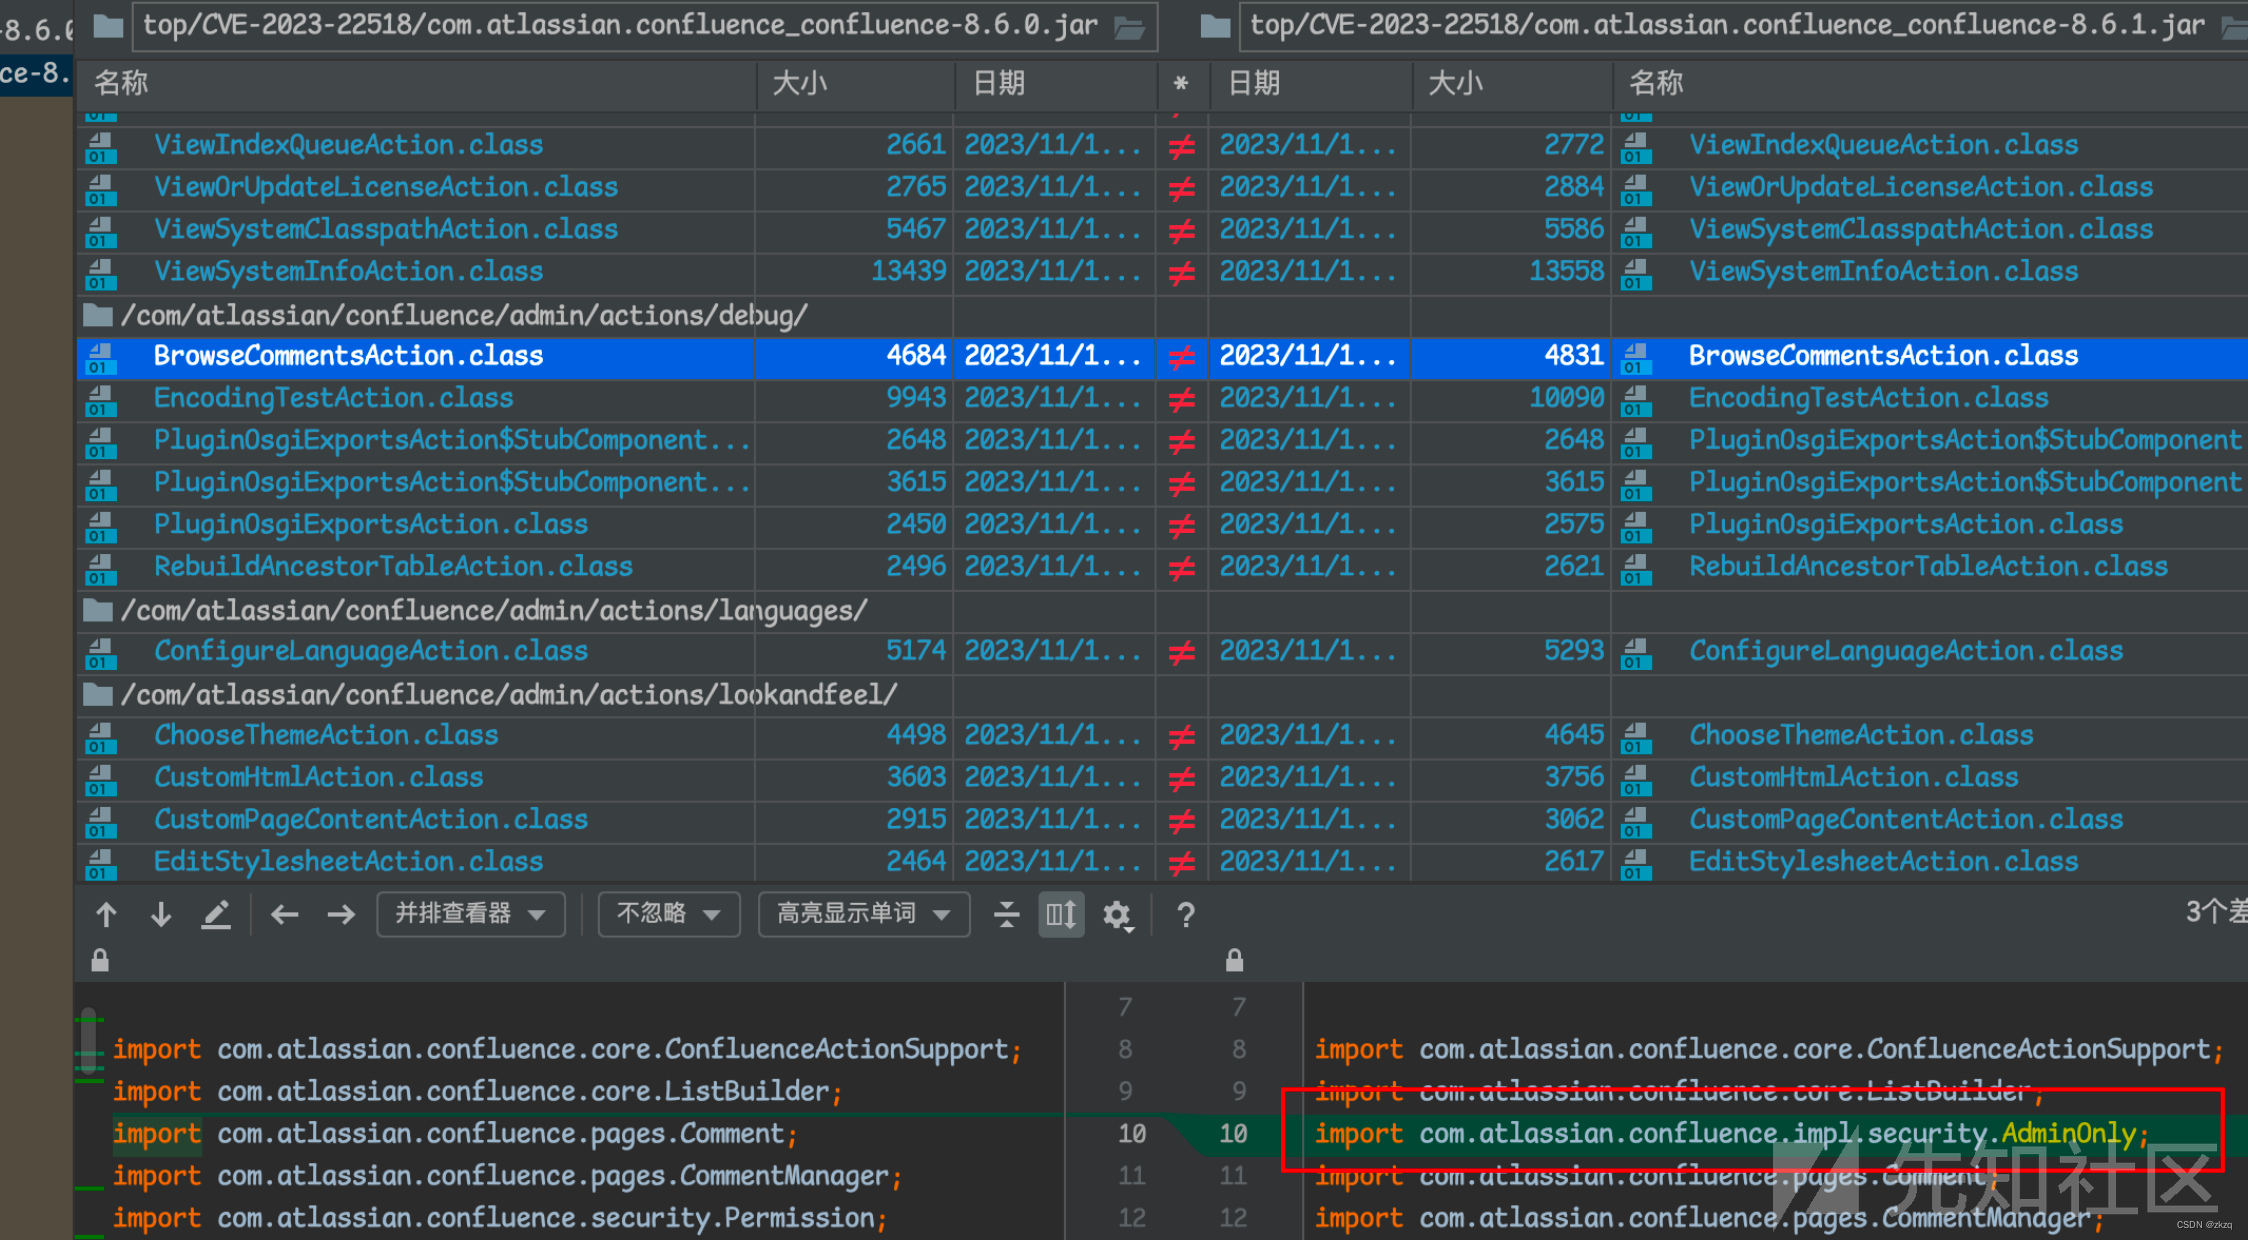Screen dimensions: 2248x1240
Task: Click the left jar path input field
Action: point(620,26)
